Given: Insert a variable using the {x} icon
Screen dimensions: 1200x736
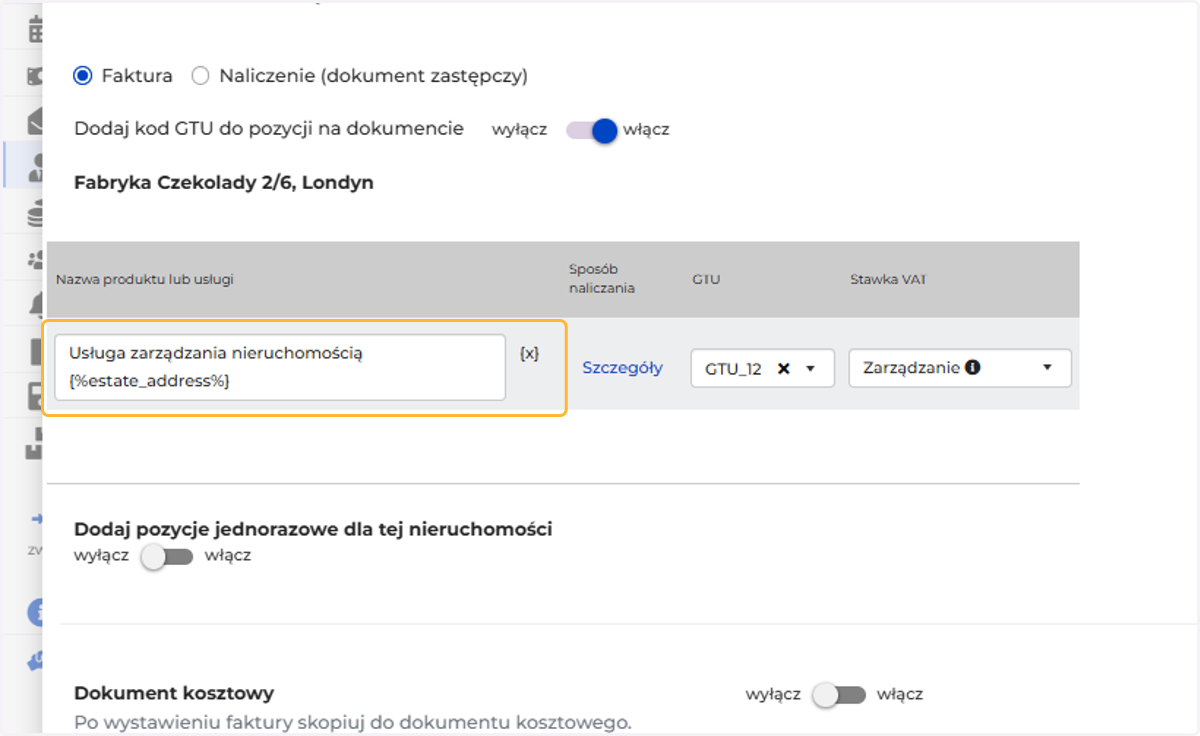Looking at the screenshot, I should tap(530, 353).
